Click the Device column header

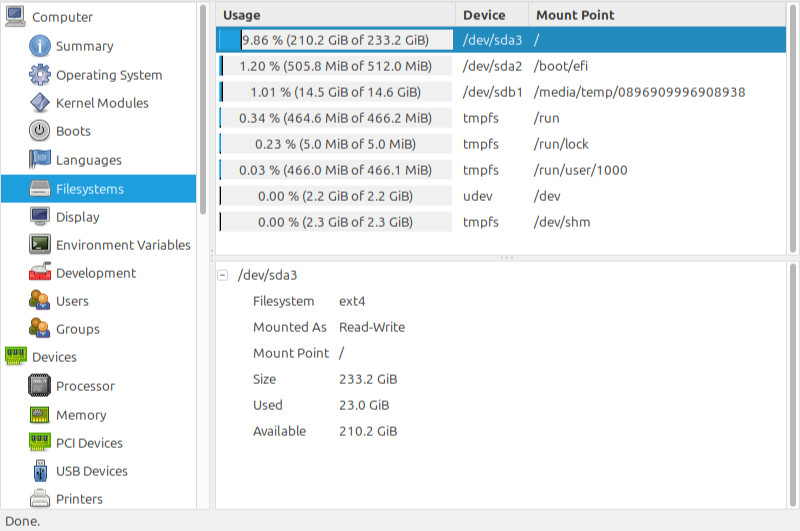[x=492, y=15]
